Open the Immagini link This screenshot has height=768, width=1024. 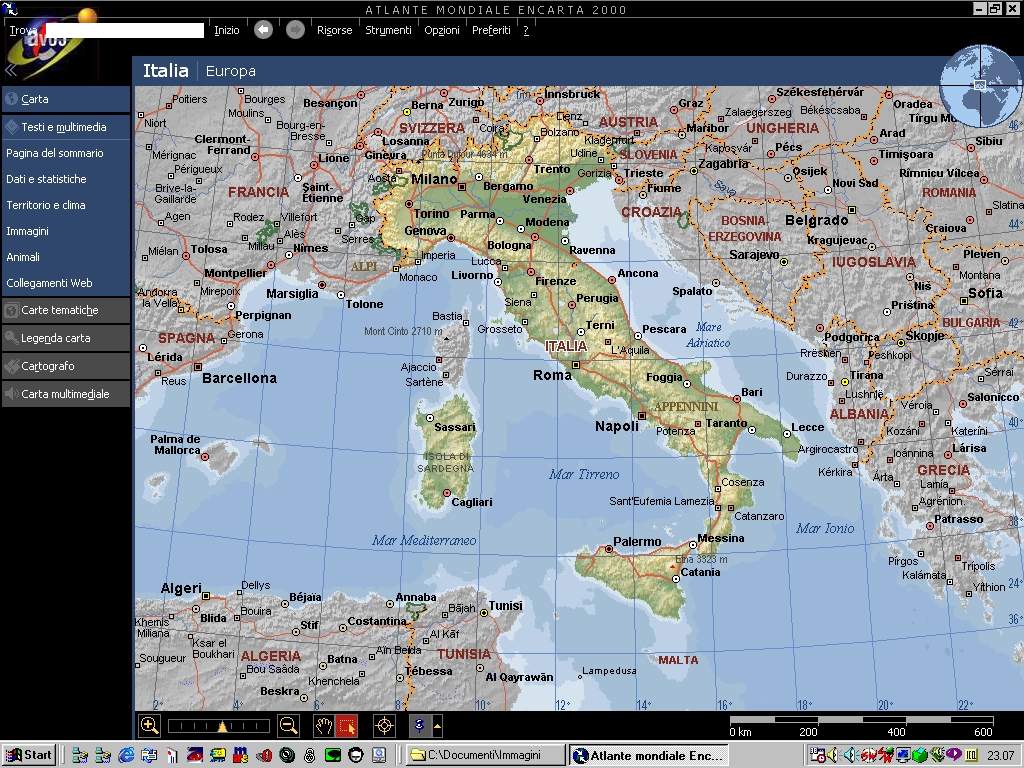click(27, 231)
